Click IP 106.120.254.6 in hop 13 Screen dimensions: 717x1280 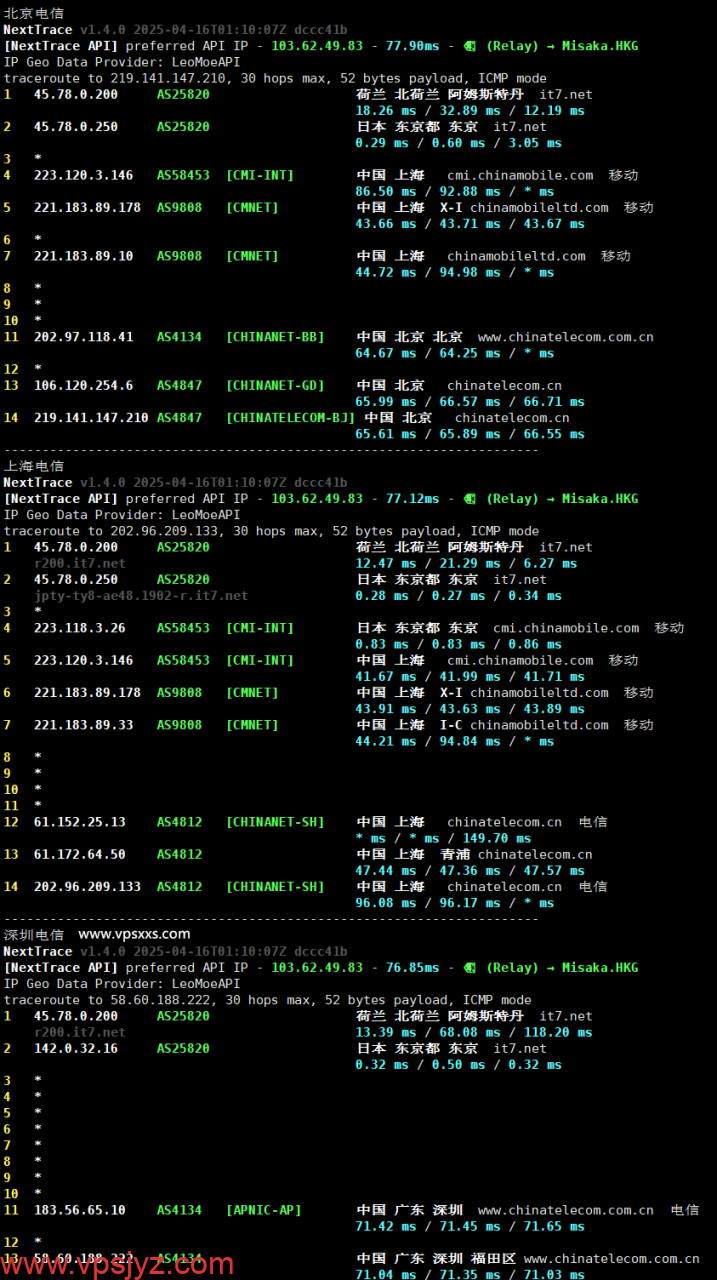[83, 385]
